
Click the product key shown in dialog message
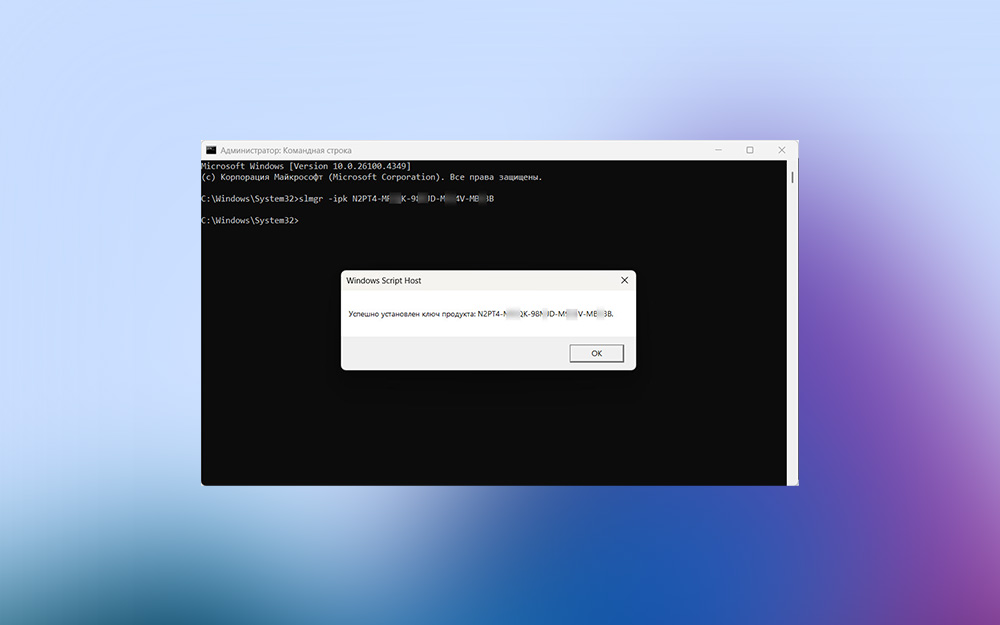(545, 314)
